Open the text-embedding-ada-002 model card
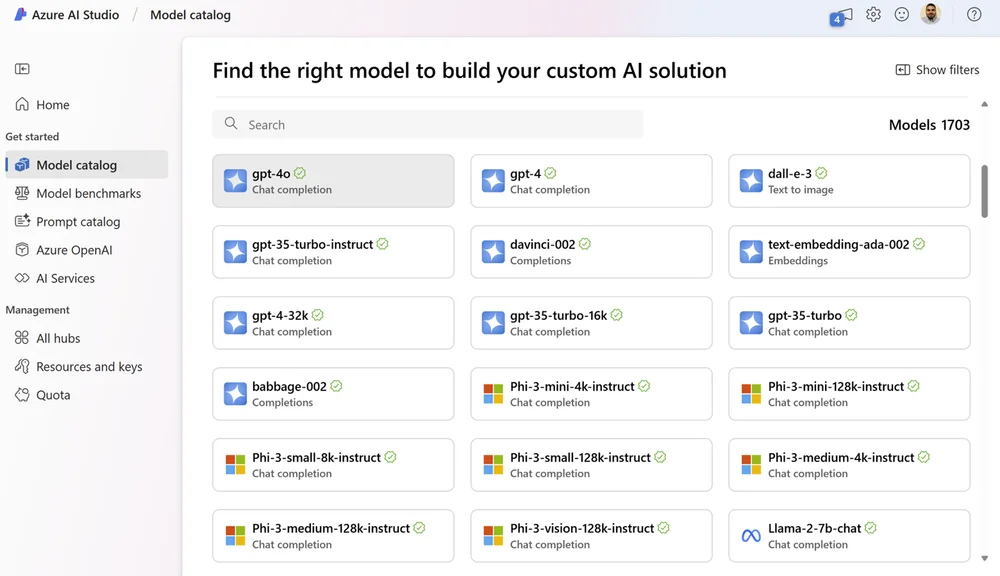Image resolution: width=1000 pixels, height=576 pixels. 849,251
